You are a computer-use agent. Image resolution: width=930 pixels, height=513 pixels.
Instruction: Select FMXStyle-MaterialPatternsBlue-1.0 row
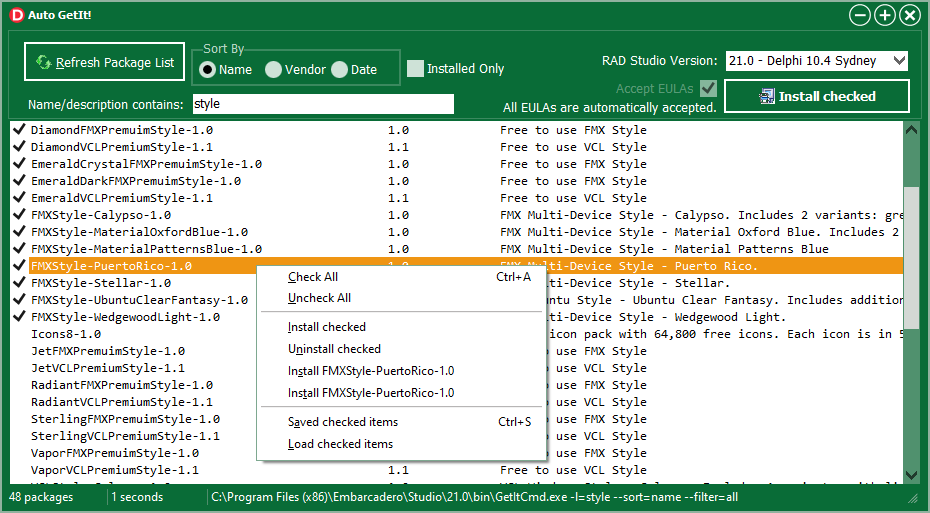tap(457, 249)
